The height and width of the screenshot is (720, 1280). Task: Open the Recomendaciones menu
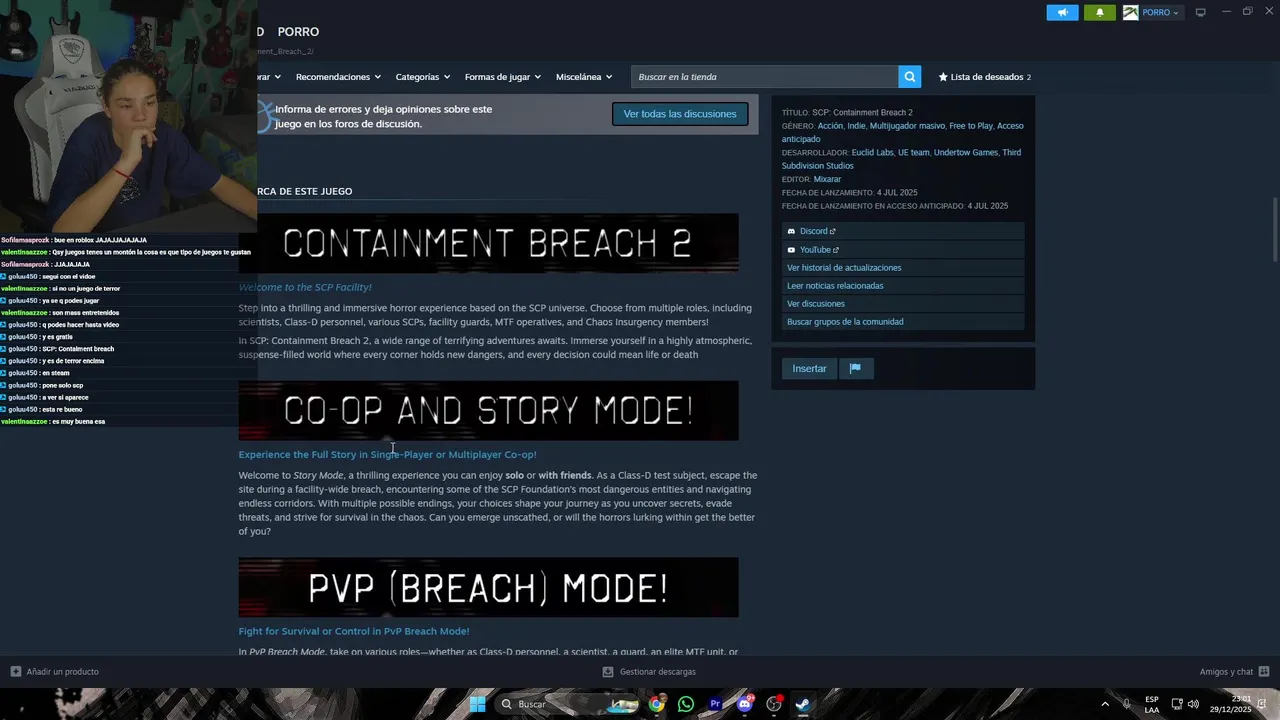(338, 77)
